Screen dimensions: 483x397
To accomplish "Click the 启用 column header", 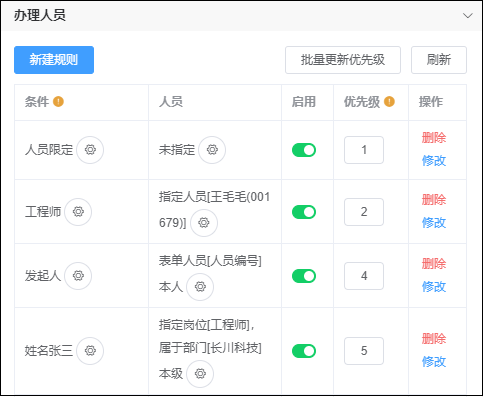I will (x=304, y=102).
